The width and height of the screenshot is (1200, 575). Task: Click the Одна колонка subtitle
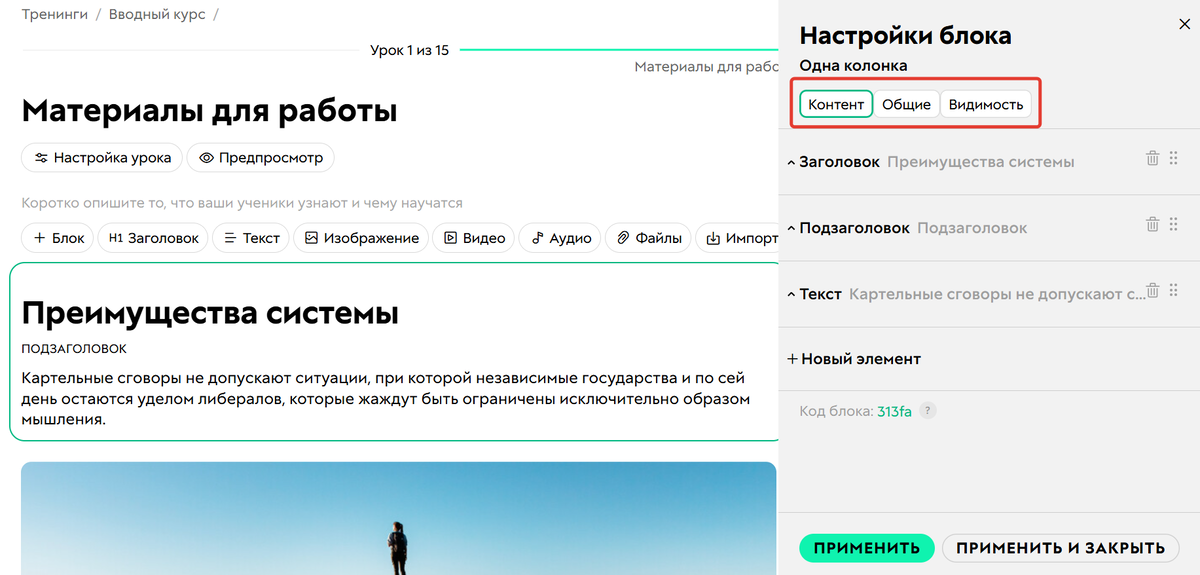pos(853,66)
